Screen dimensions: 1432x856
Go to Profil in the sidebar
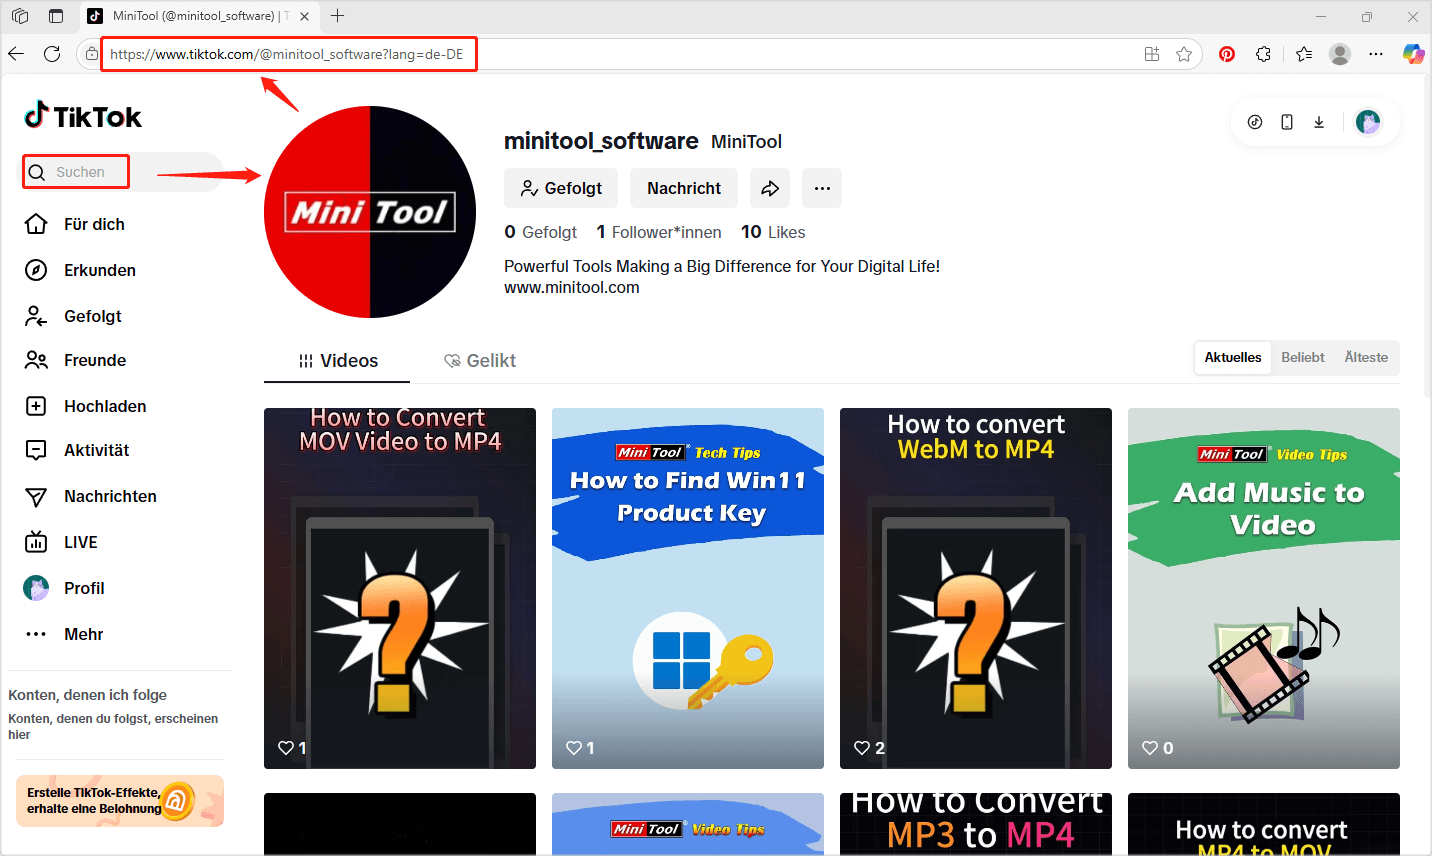pos(65,588)
